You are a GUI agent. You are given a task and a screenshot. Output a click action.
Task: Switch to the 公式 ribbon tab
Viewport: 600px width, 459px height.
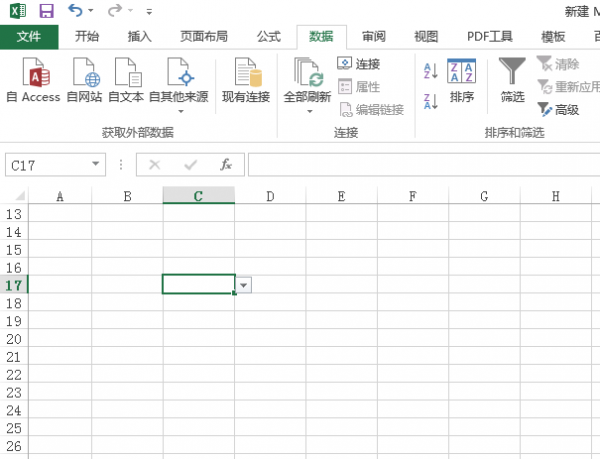click(269, 37)
